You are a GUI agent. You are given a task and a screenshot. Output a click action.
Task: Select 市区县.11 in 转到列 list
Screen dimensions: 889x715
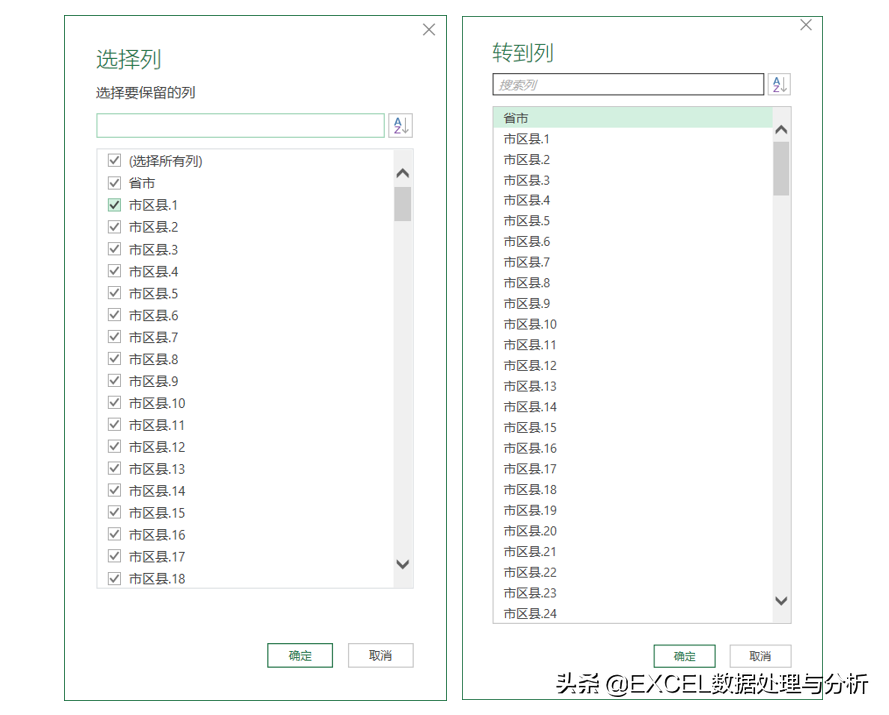(633, 345)
